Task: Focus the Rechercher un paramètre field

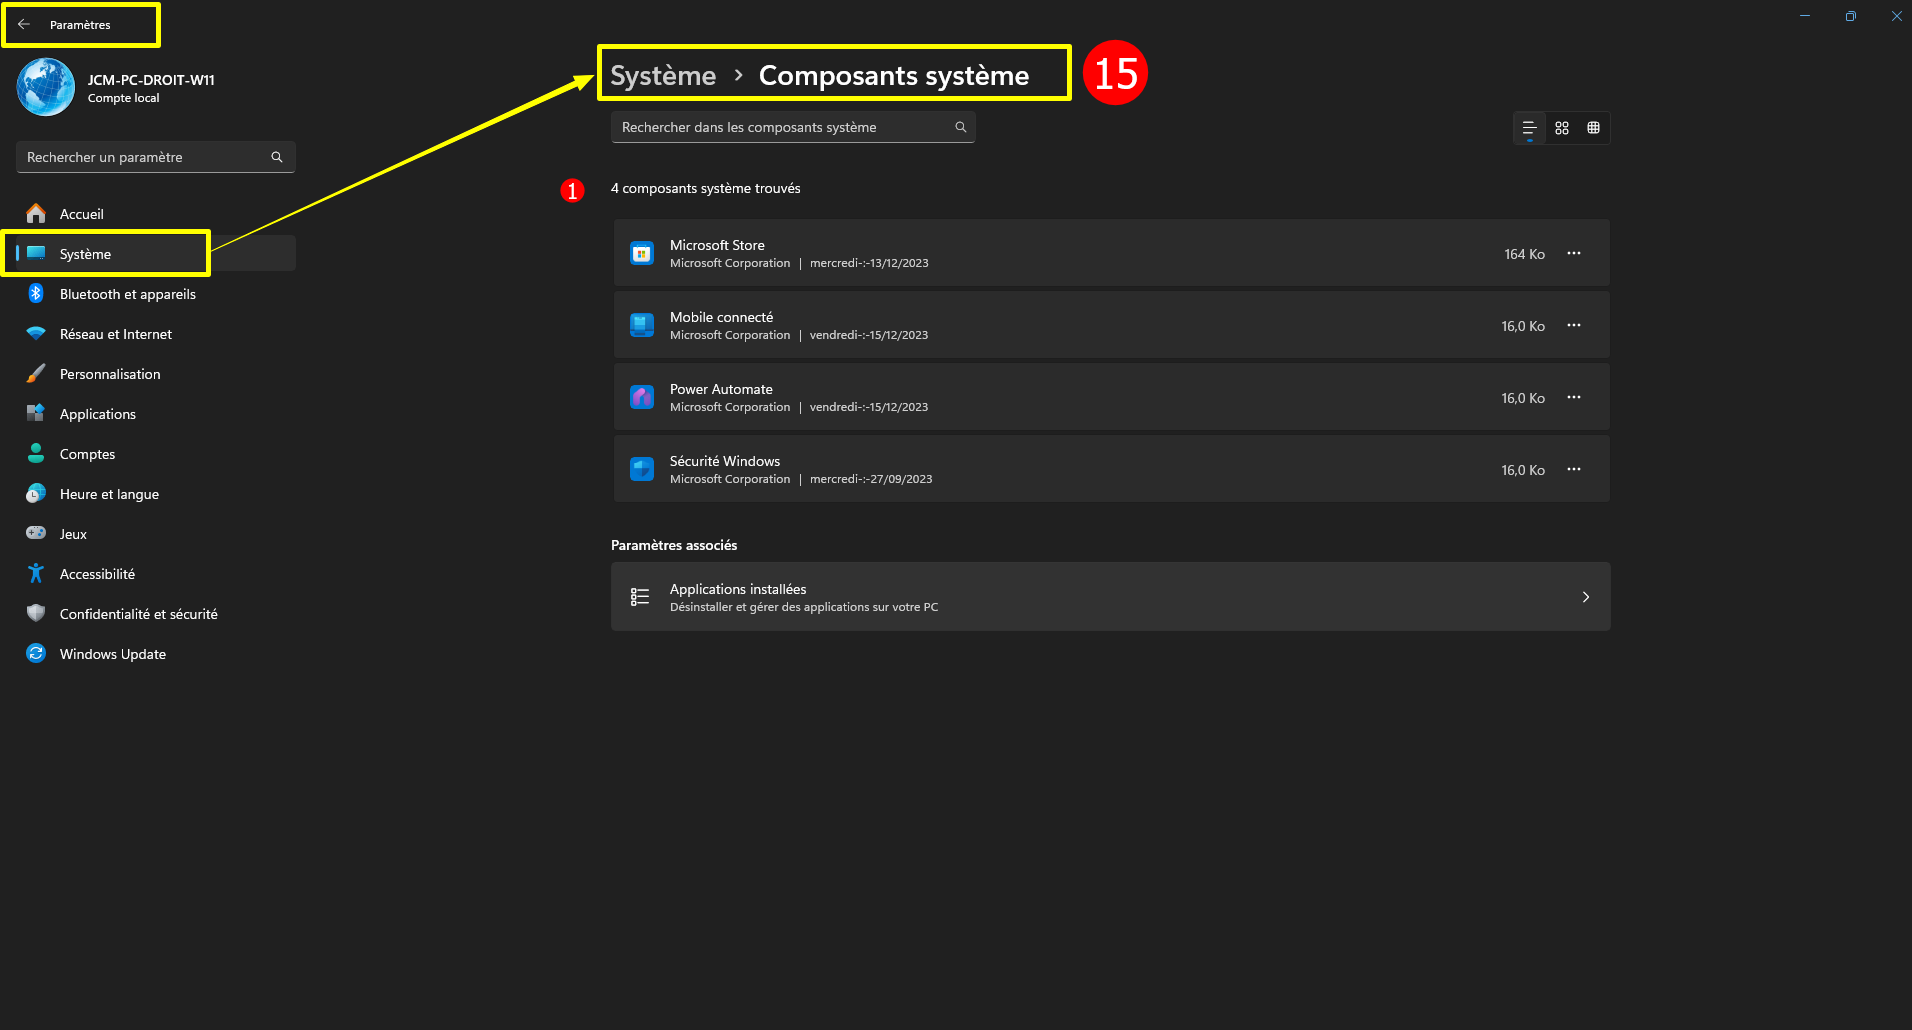Action: click(x=156, y=157)
